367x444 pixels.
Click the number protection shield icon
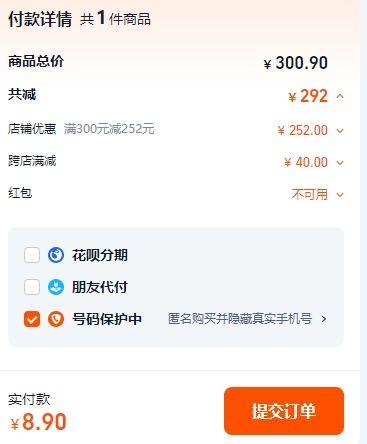[x=56, y=319]
